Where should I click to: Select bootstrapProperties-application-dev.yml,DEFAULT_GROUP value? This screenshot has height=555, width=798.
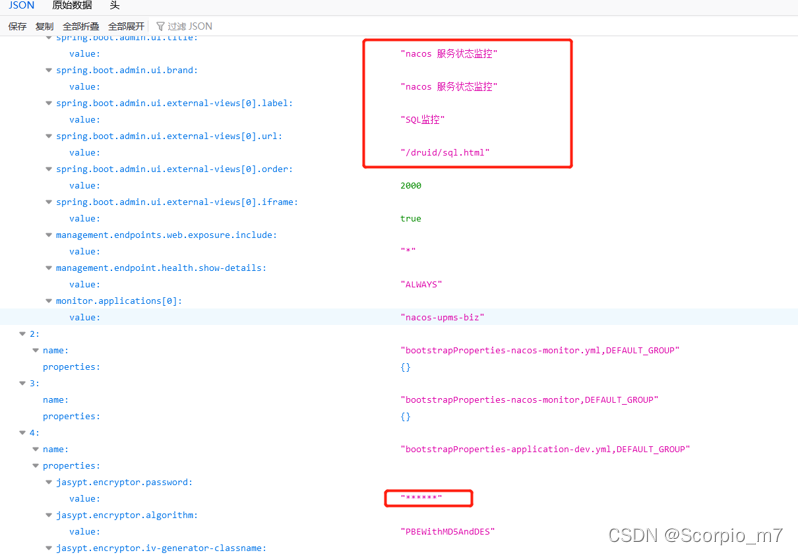(545, 449)
